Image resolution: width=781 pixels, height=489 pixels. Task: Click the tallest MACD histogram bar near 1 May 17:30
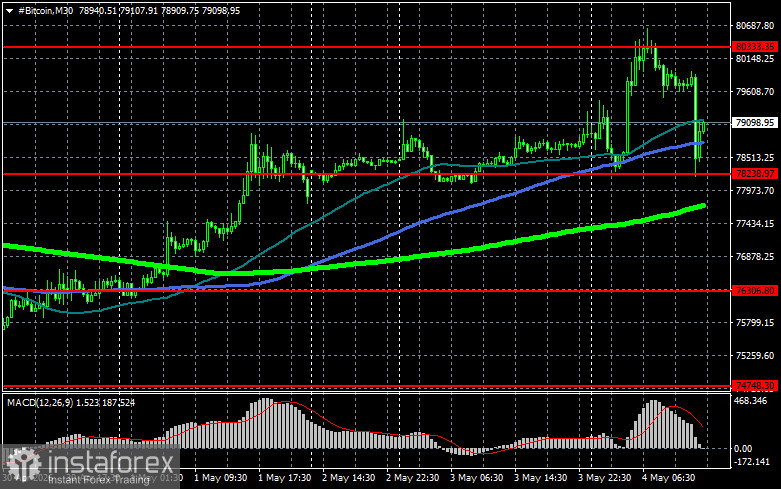pyautogui.click(x=265, y=423)
